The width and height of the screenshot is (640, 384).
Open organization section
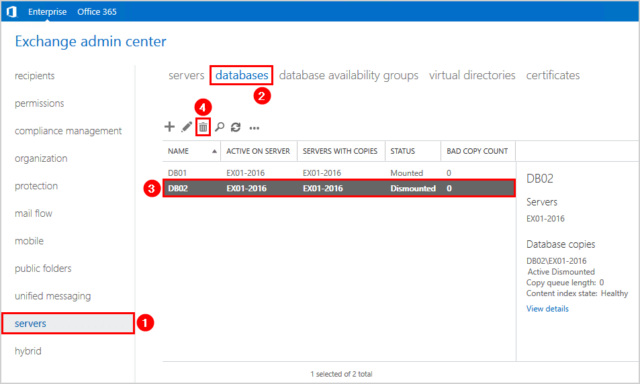(x=41, y=158)
